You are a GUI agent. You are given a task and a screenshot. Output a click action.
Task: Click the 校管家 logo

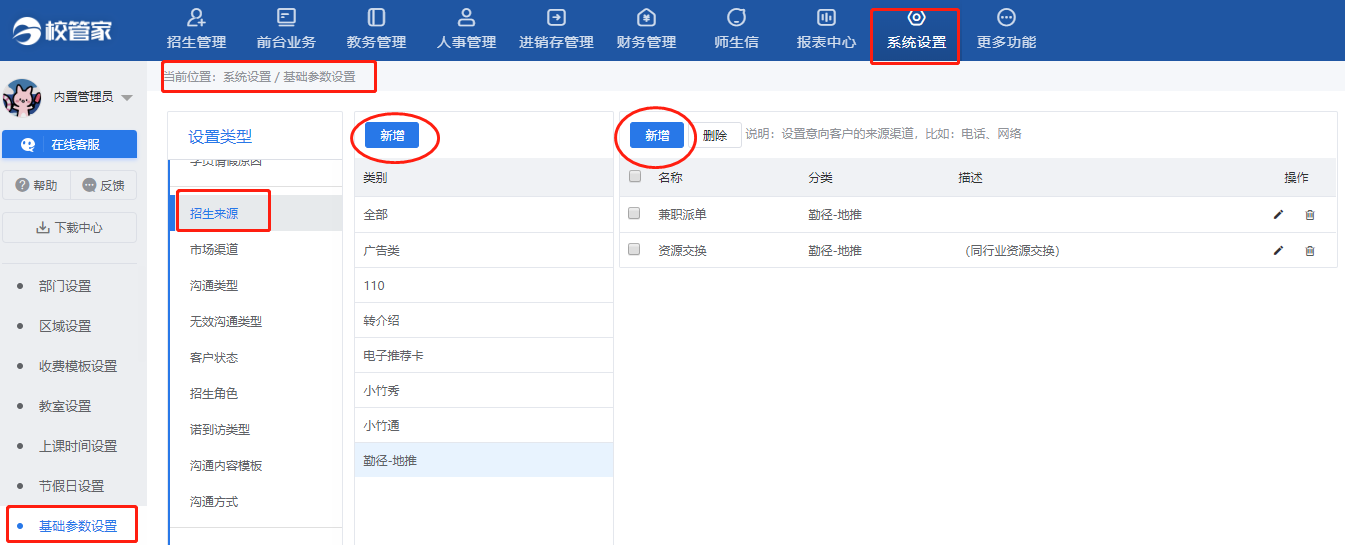[62, 30]
